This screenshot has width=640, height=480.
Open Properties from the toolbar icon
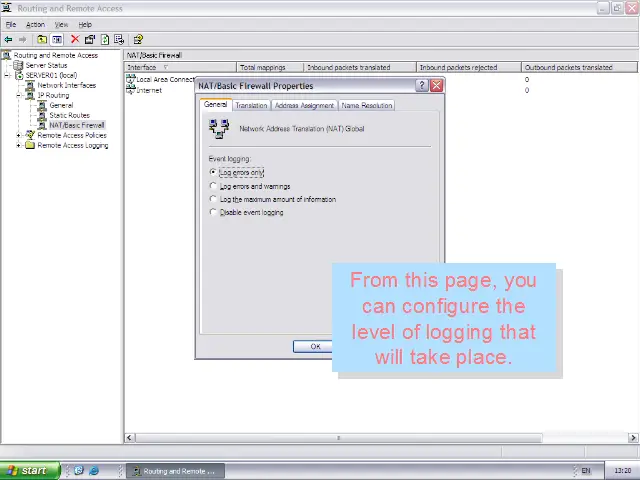click(x=90, y=40)
